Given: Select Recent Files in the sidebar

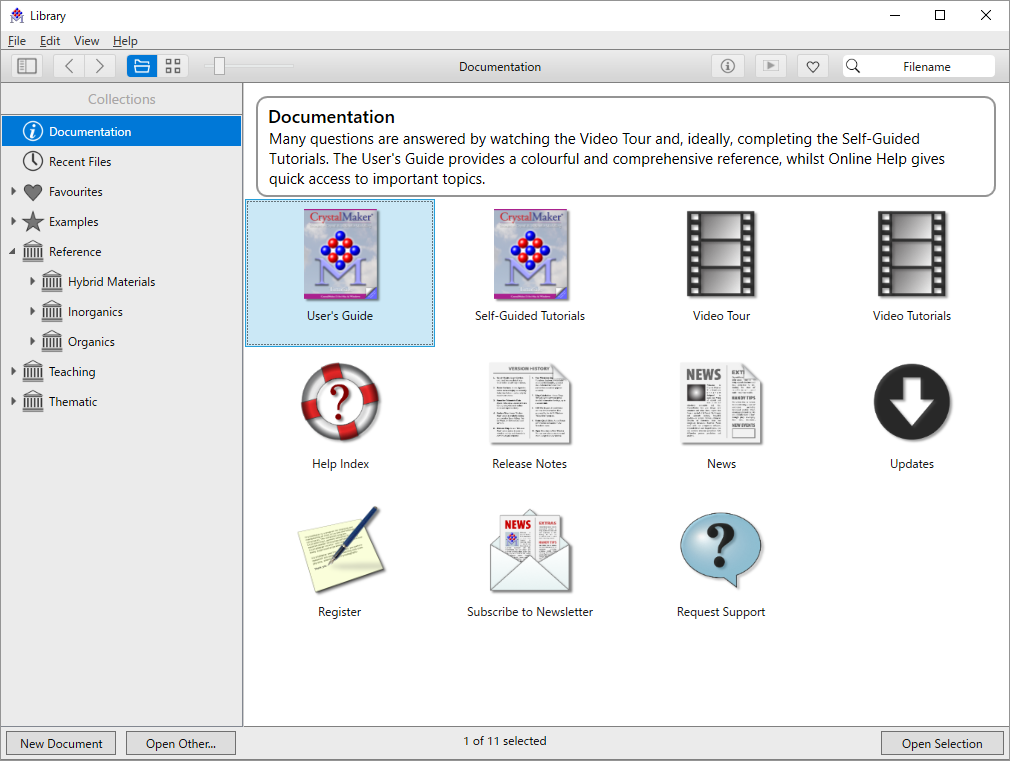Looking at the screenshot, I should [x=122, y=161].
